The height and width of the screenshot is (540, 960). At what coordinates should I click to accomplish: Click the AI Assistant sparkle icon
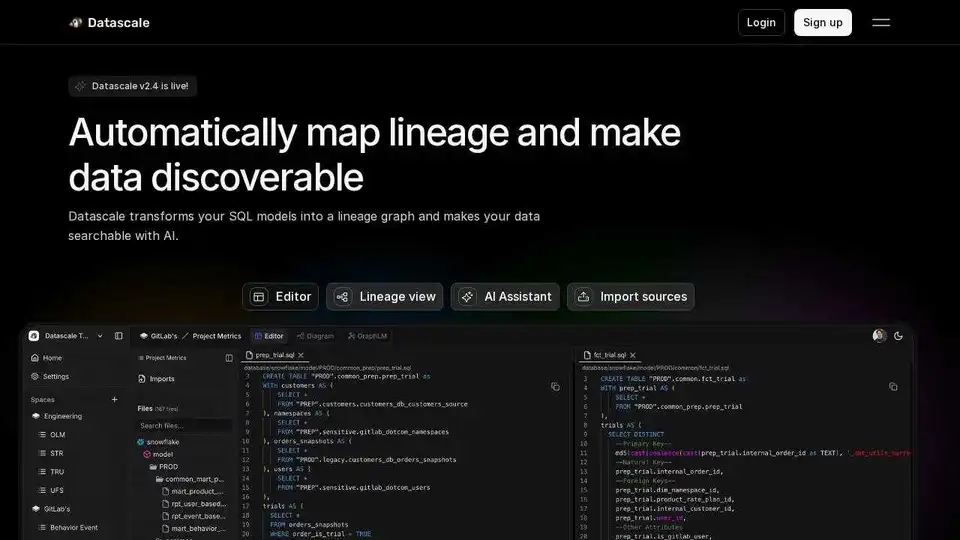tap(467, 297)
